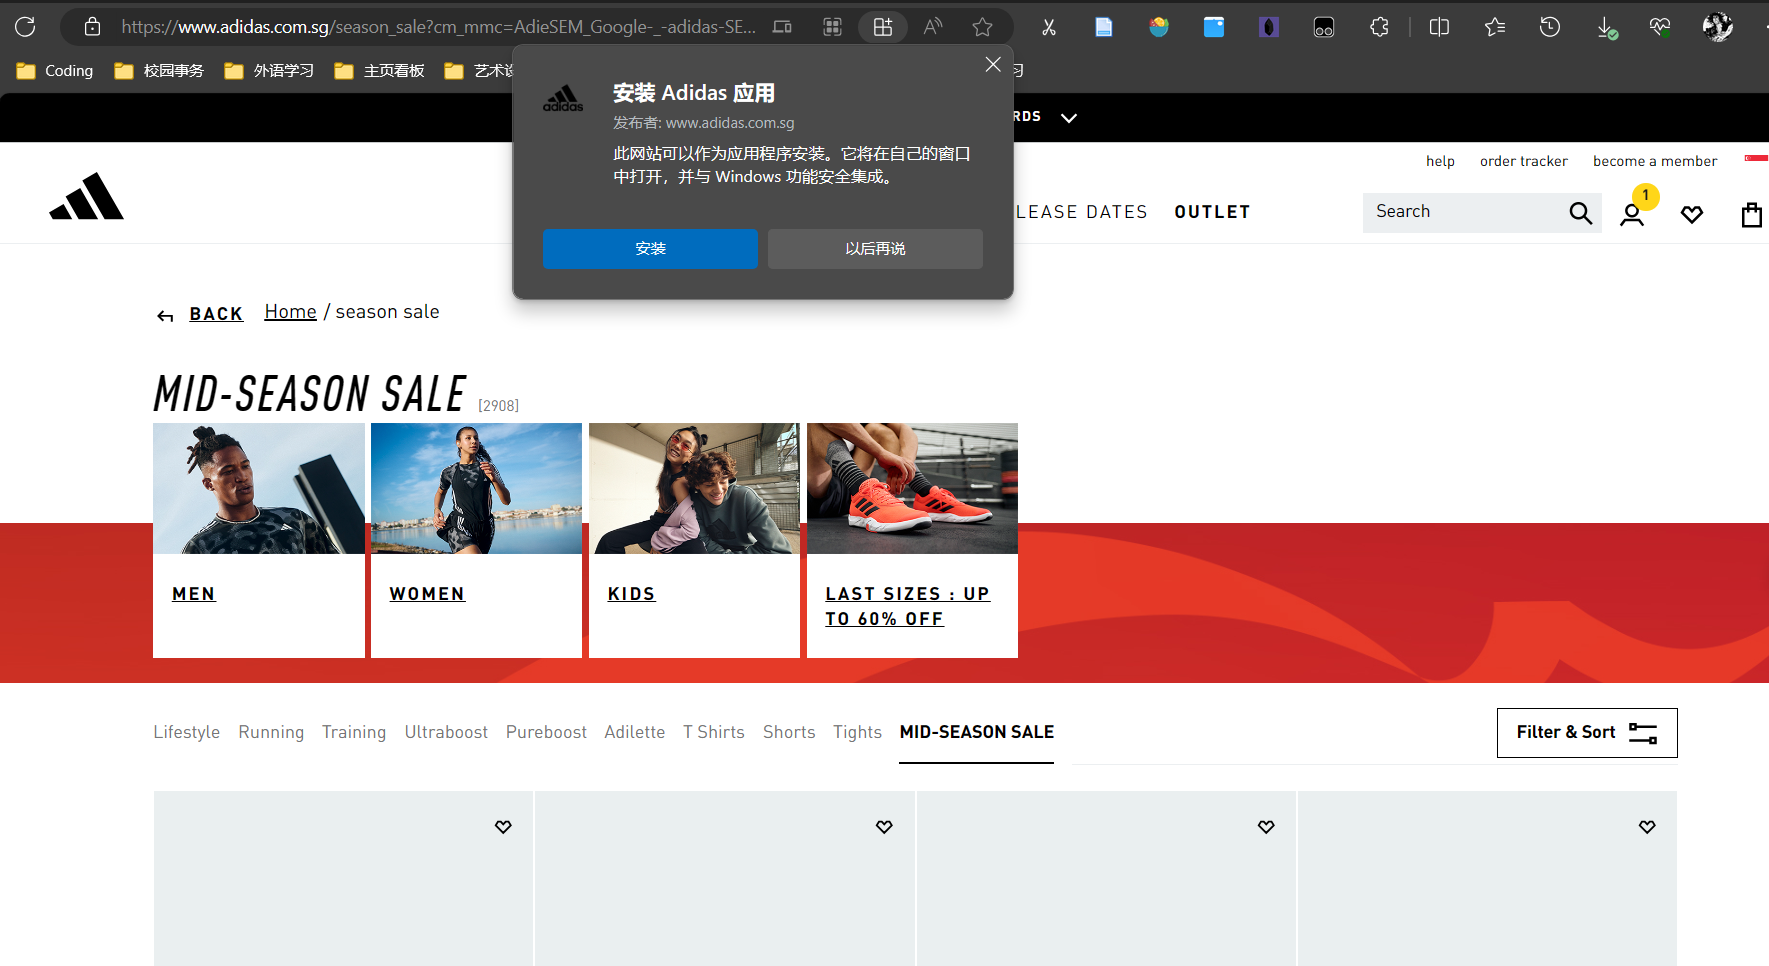
Task: Open the order tracker link
Action: pyautogui.click(x=1524, y=161)
